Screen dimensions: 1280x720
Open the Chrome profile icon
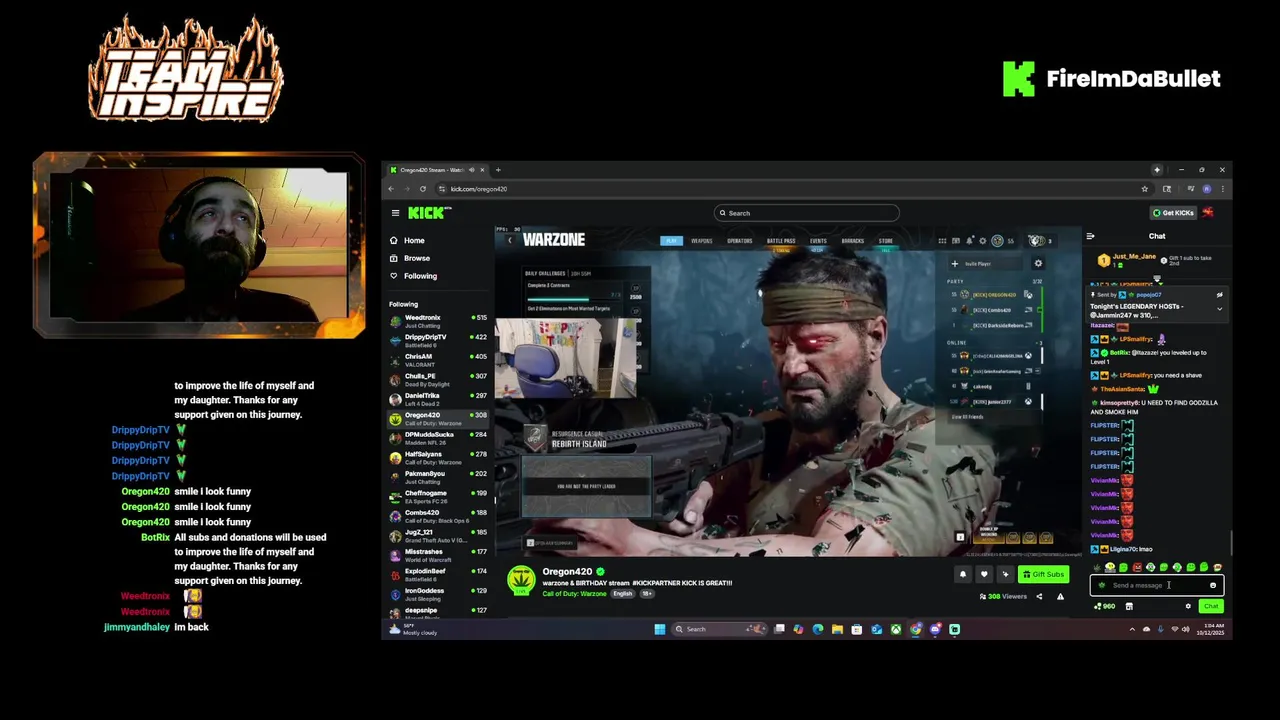(x=1206, y=189)
